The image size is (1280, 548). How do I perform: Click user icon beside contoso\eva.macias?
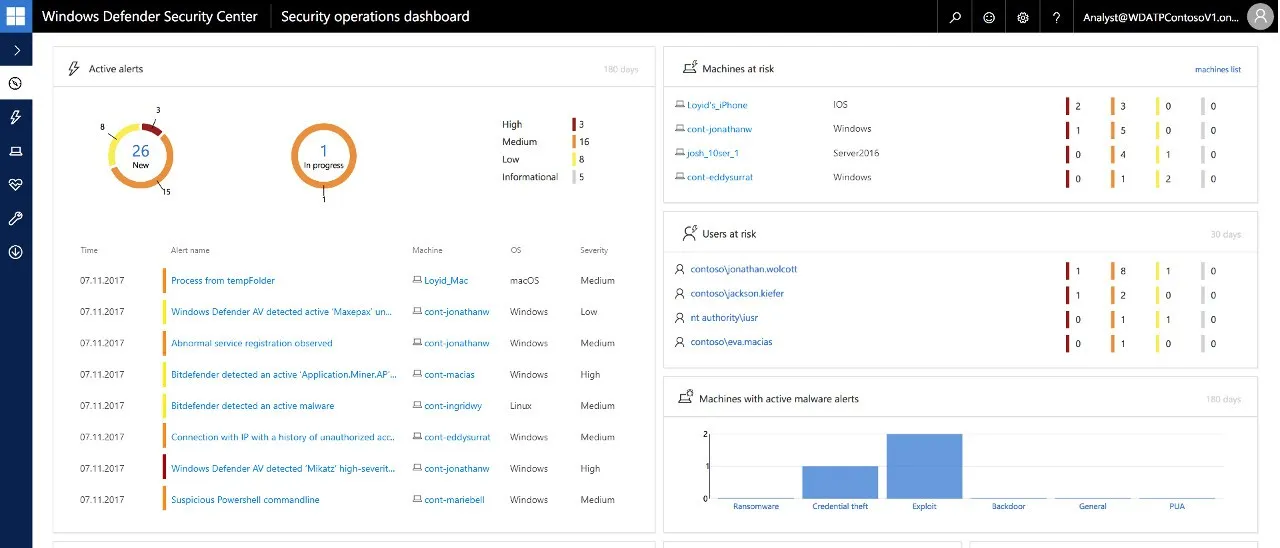click(680, 342)
